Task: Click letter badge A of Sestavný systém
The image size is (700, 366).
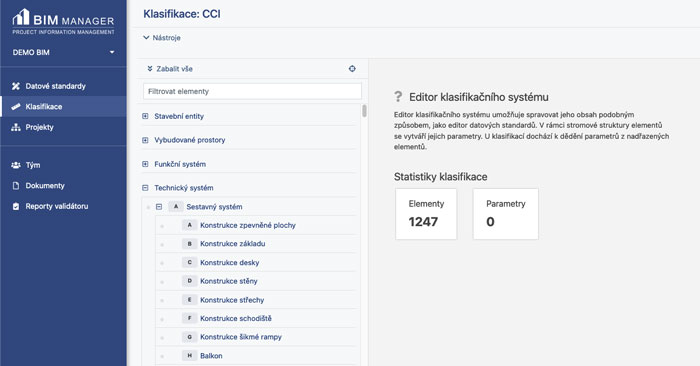Action: [176, 207]
